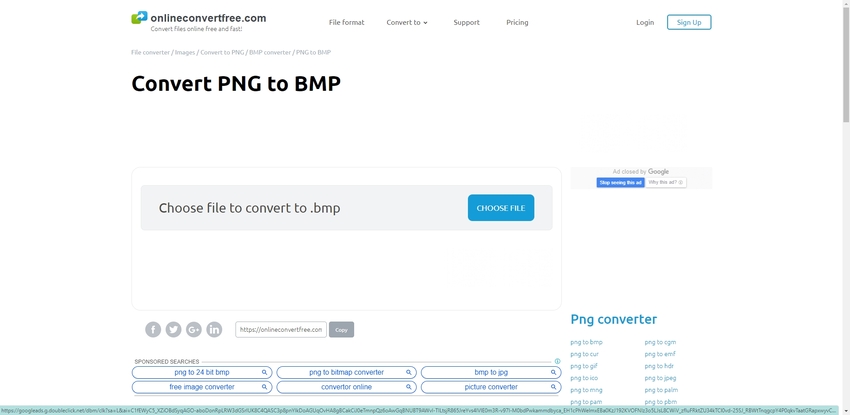
Task: Copy the share URL with Copy button
Action: point(341,329)
